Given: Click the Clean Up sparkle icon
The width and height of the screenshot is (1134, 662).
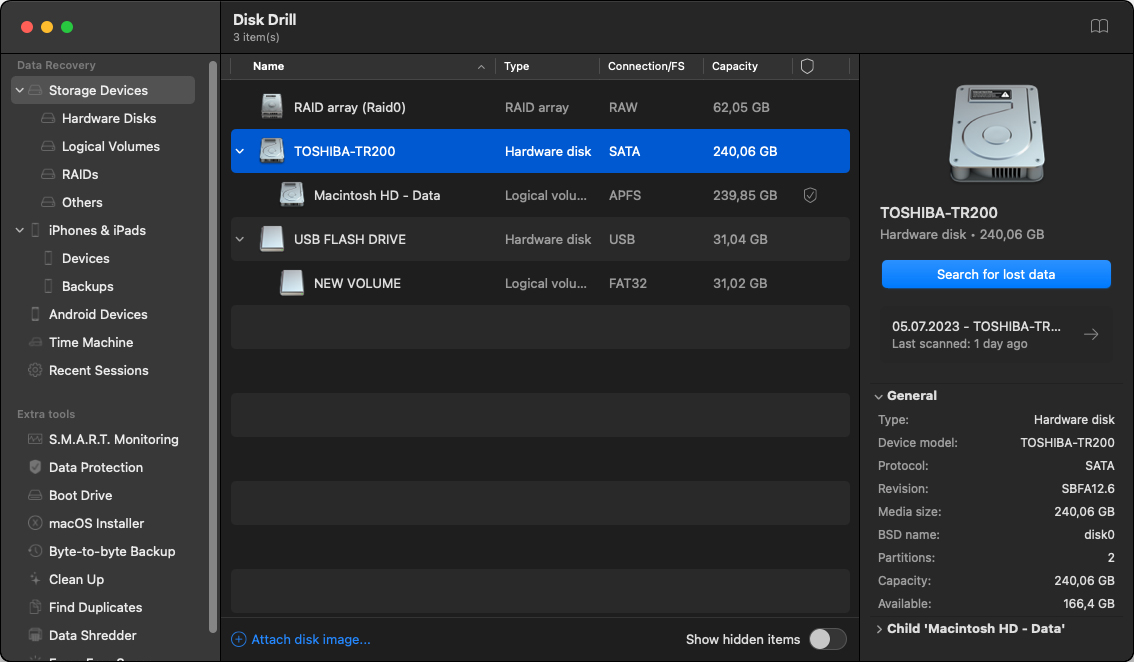Looking at the screenshot, I should 35,580.
